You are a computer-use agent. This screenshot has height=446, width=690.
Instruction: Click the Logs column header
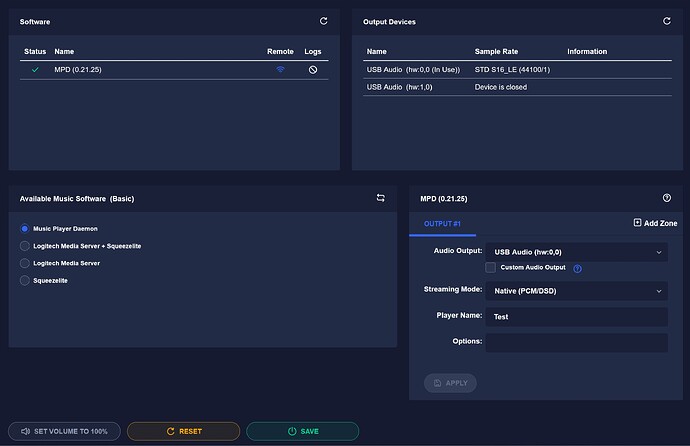313,51
